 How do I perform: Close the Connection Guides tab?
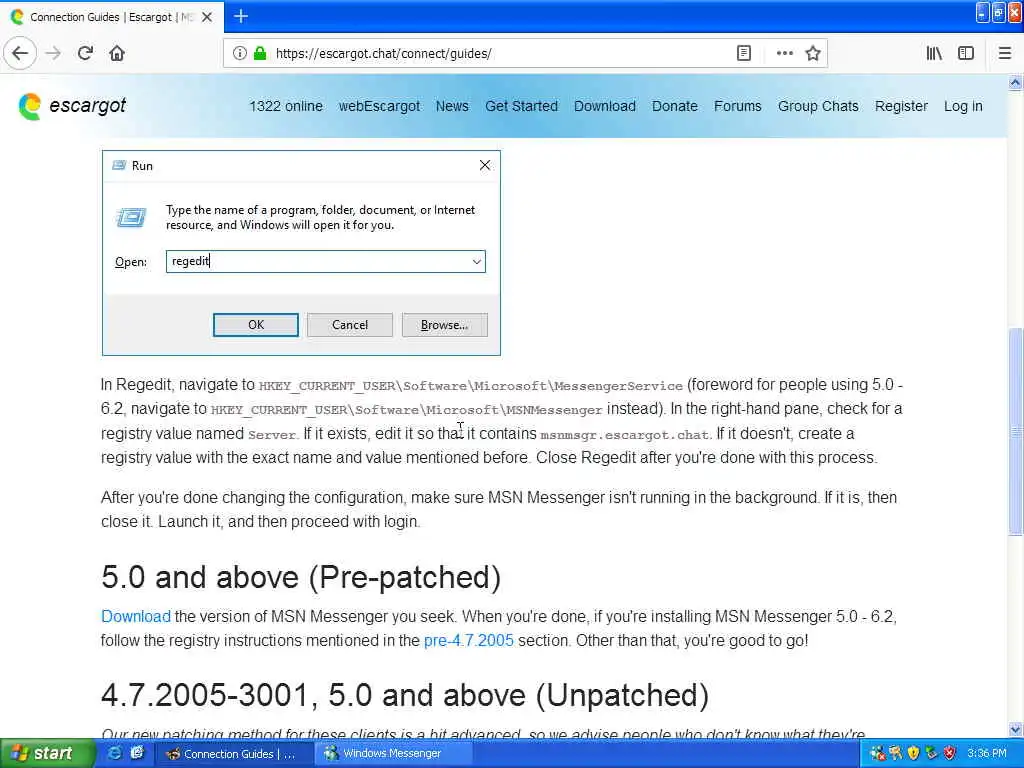click(207, 17)
